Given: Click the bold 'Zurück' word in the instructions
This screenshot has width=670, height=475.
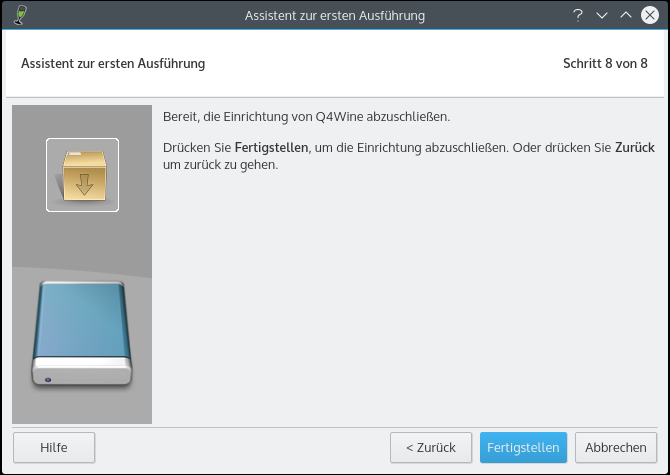Looking at the screenshot, I should coord(635,147).
